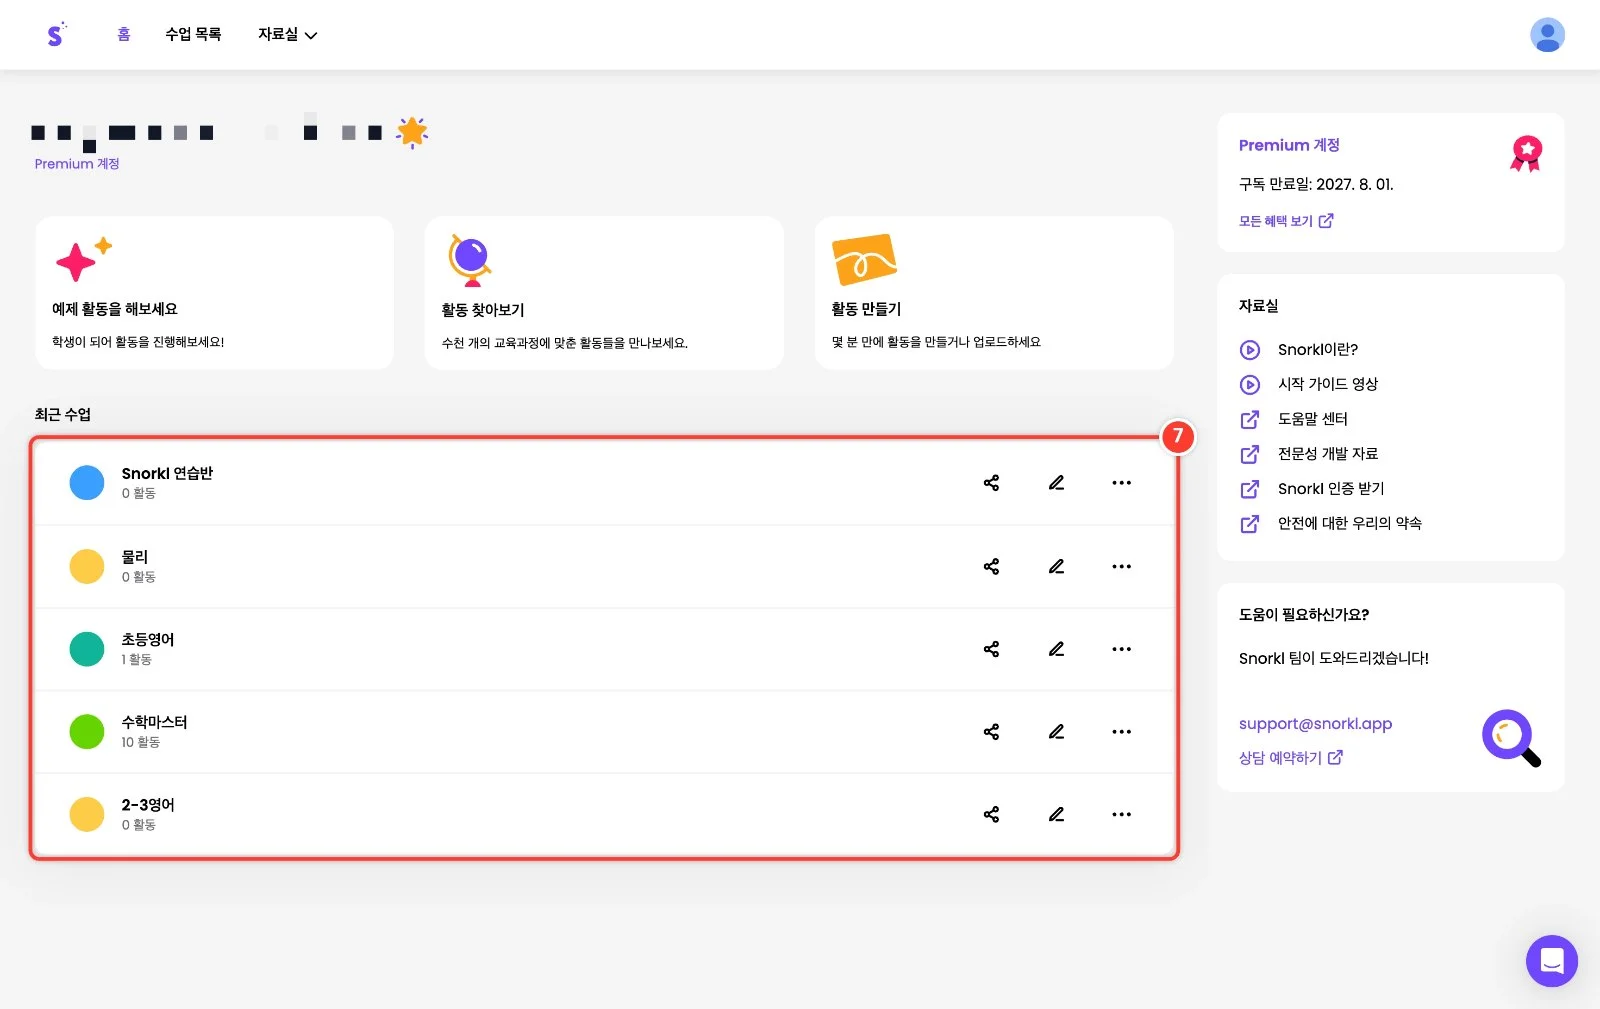Viewport: 1600px width, 1009px height.
Task: Open the chat support bubble
Action: click(1551, 961)
